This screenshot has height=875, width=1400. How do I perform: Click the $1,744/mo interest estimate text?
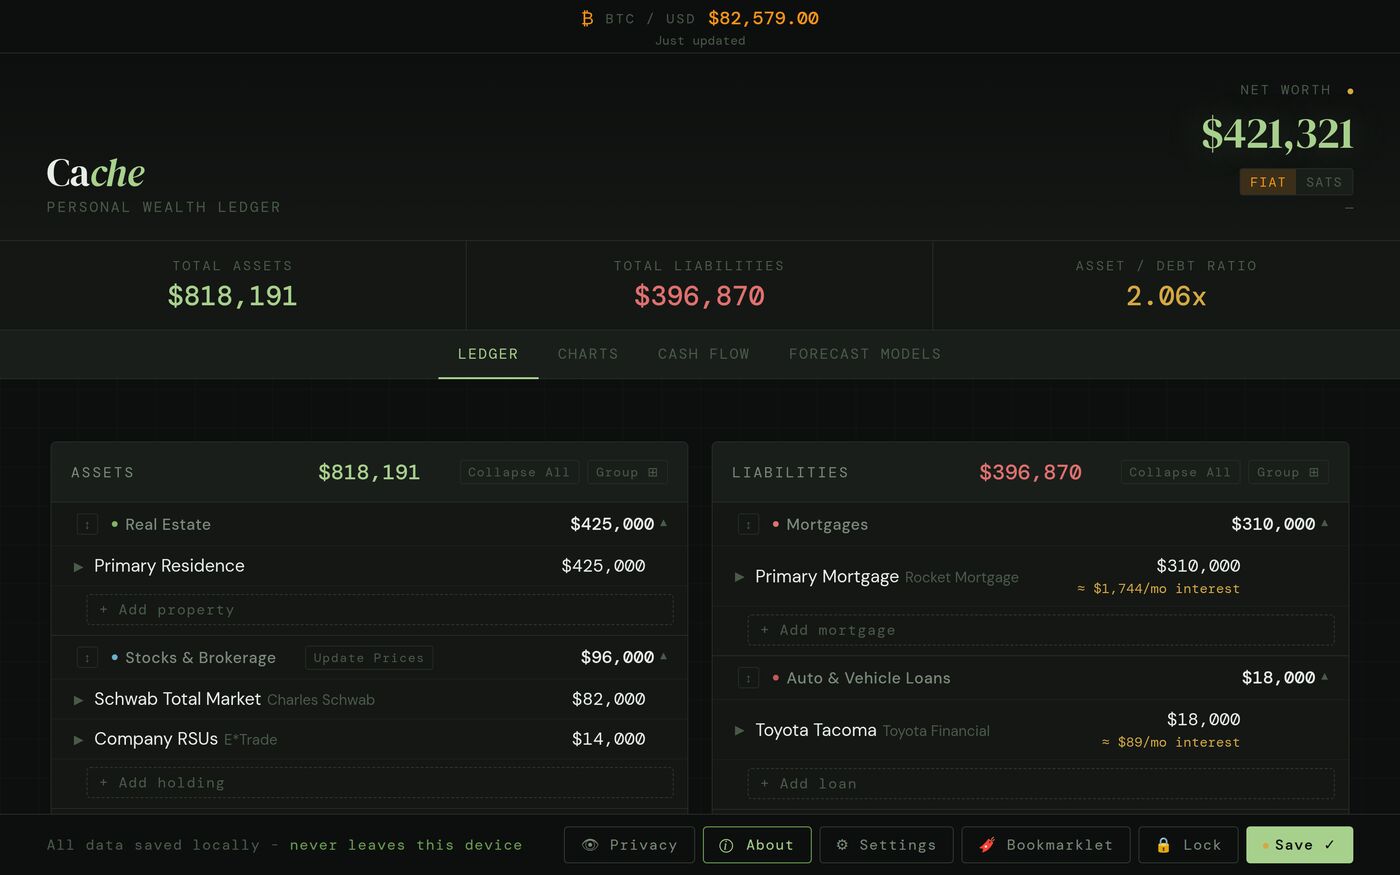pyautogui.click(x=1158, y=589)
